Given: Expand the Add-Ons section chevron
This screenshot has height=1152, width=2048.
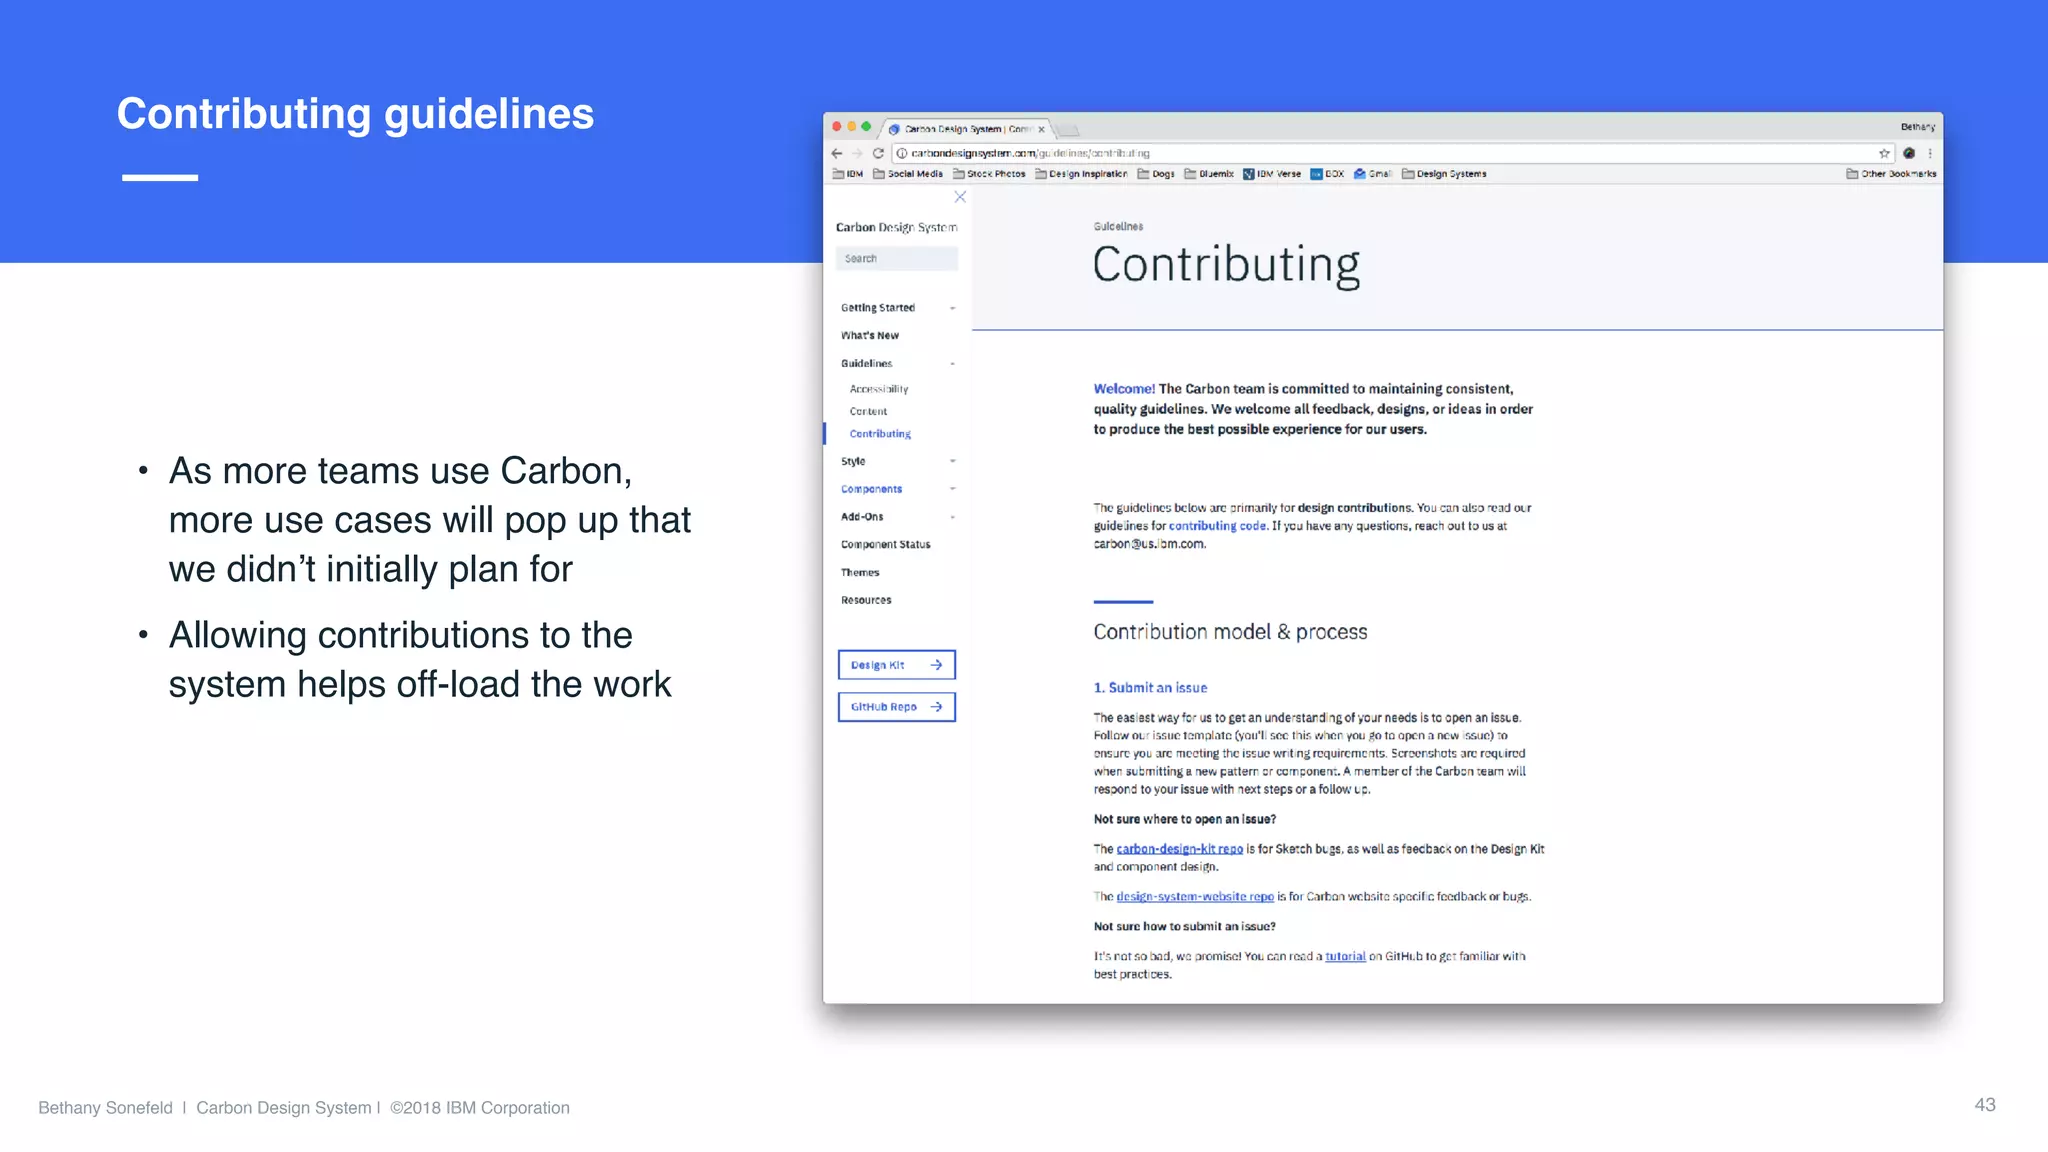Looking at the screenshot, I should point(952,517).
